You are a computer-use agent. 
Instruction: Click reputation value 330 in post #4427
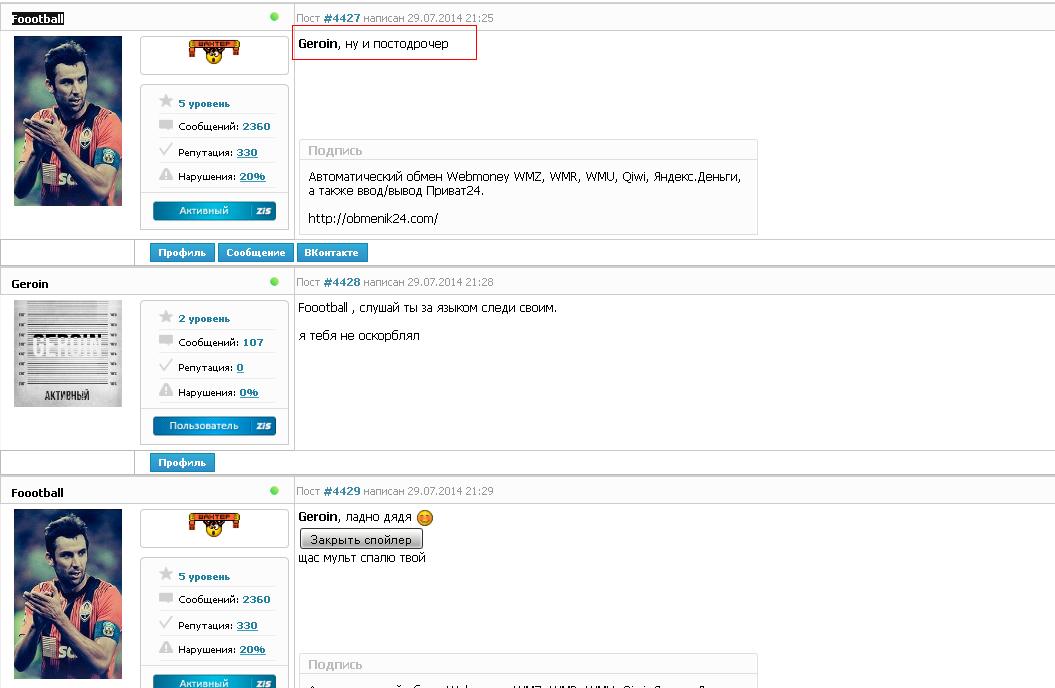click(247, 153)
